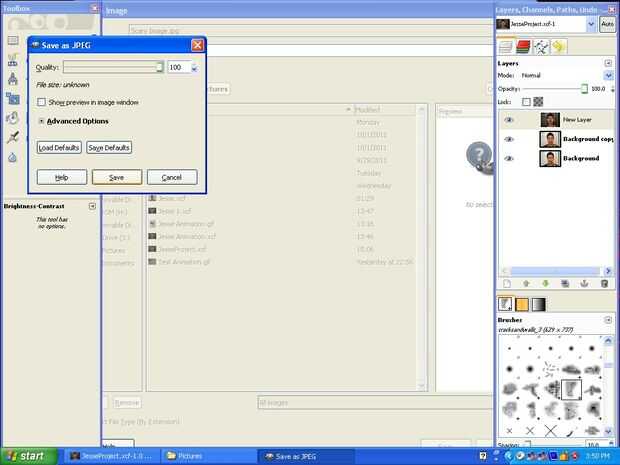Select the Rectangle Select tool in Toolbox
The height and width of the screenshot is (465, 620).
13,40
